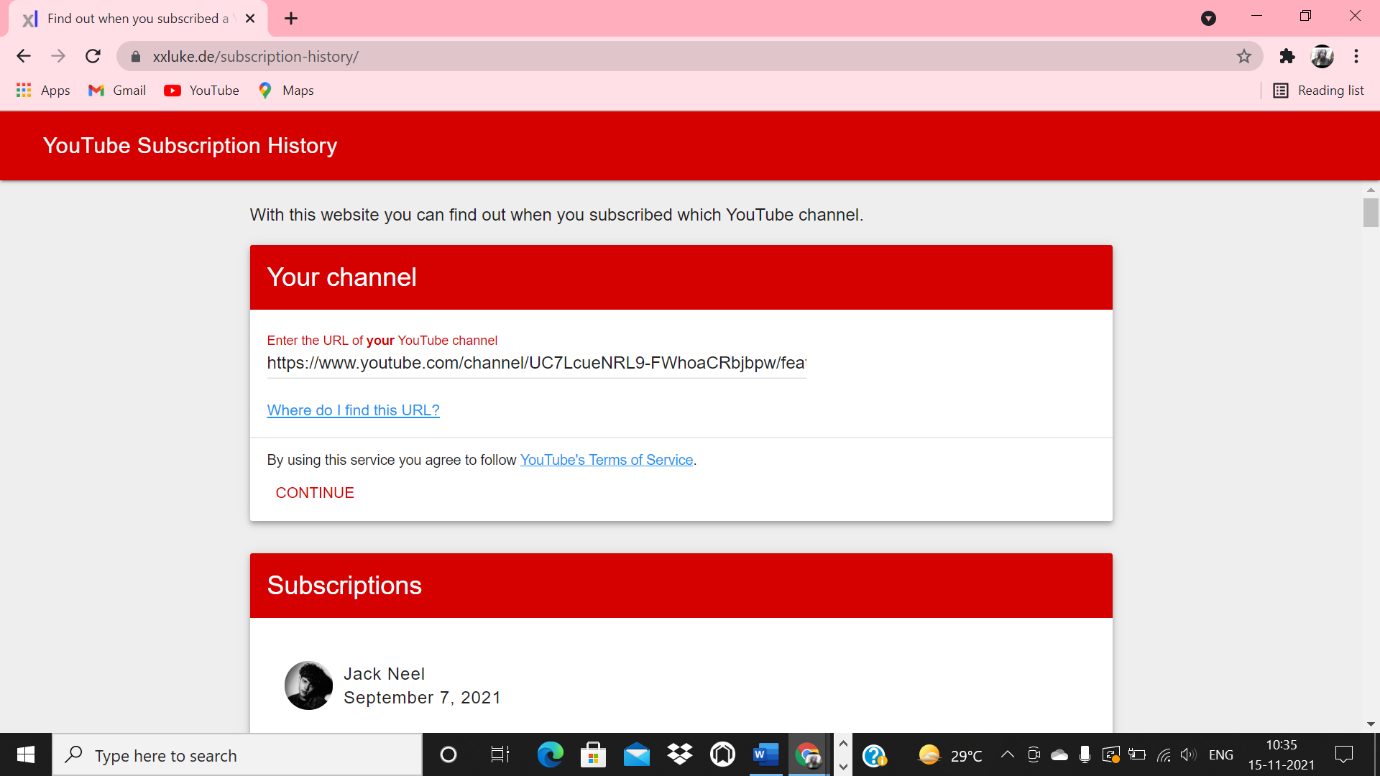The height and width of the screenshot is (776, 1380).
Task: Click the Jack Neel channel name
Action: pos(384,674)
